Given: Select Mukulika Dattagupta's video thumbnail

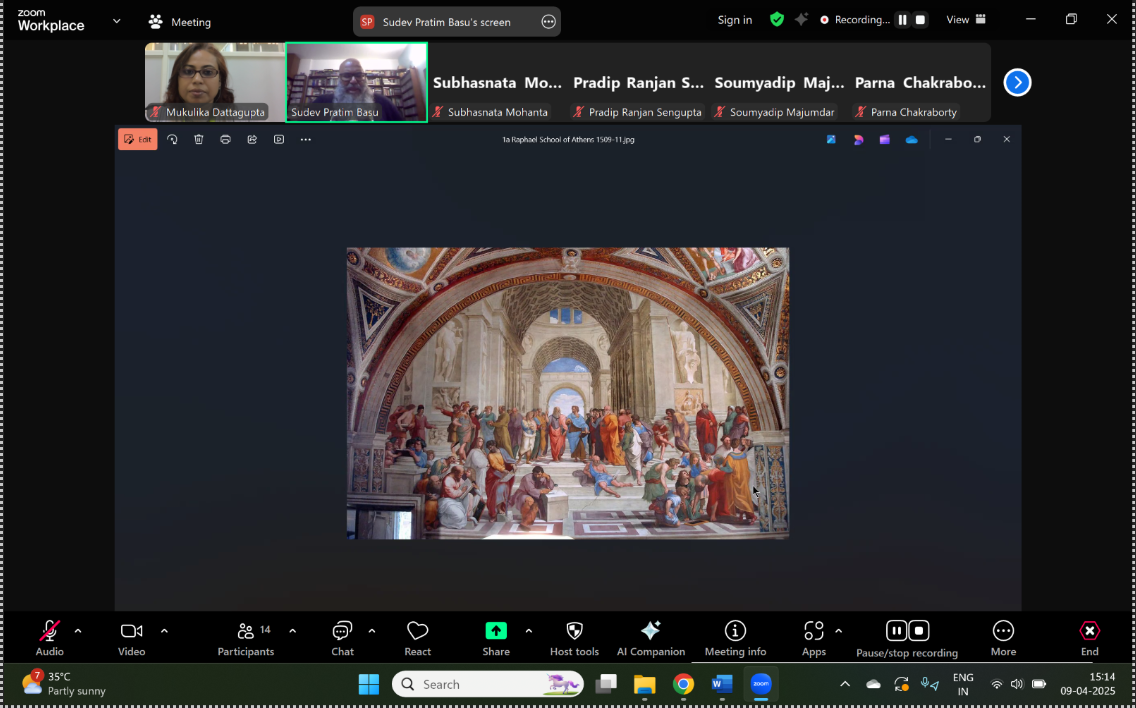Looking at the screenshot, I should (x=214, y=82).
